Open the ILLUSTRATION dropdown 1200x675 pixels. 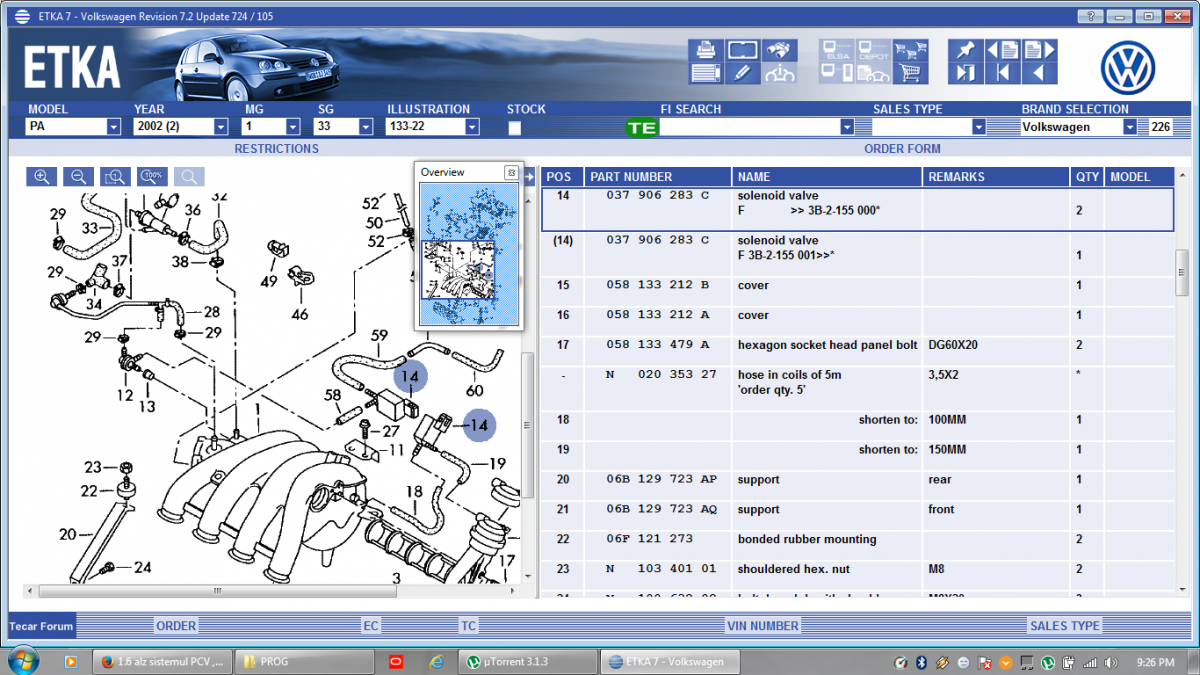pos(472,127)
